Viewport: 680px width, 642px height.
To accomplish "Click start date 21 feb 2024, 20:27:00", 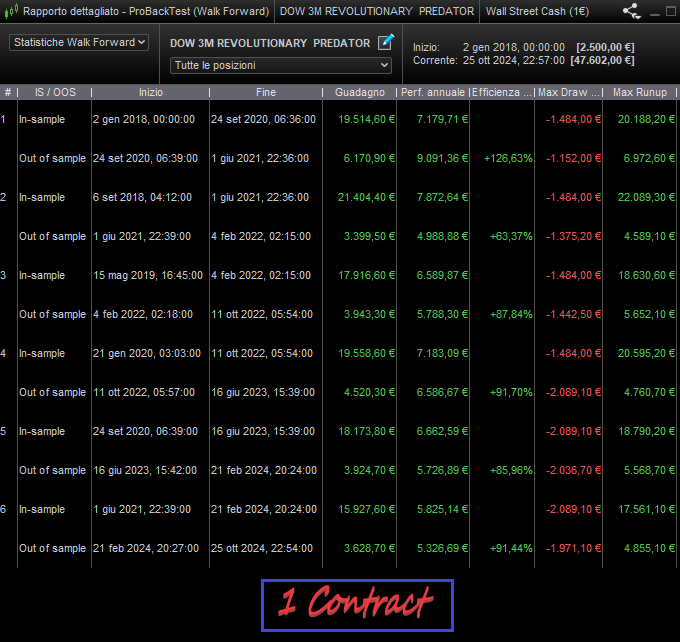I will click(x=146, y=549).
